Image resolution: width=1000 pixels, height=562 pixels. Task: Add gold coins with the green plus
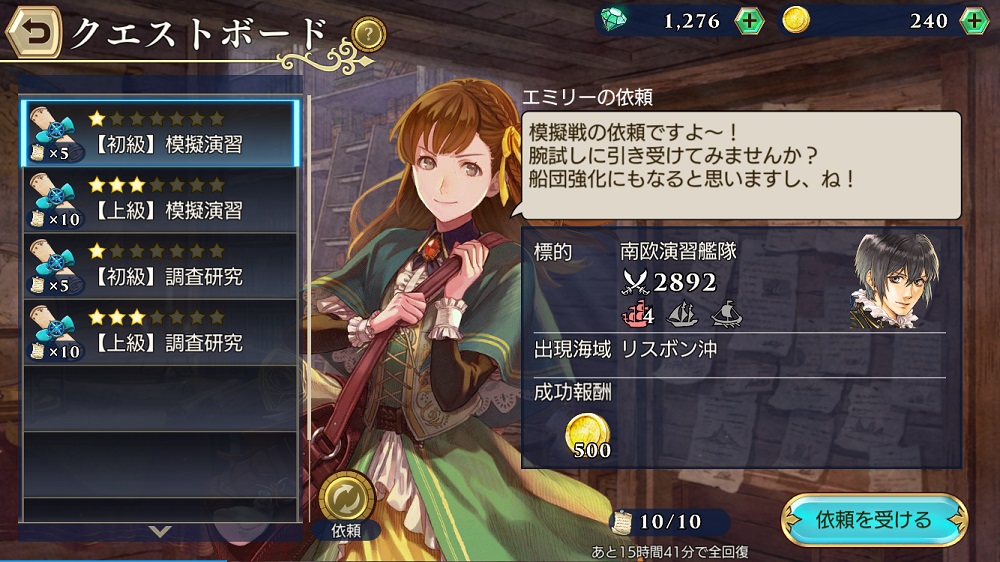point(973,21)
